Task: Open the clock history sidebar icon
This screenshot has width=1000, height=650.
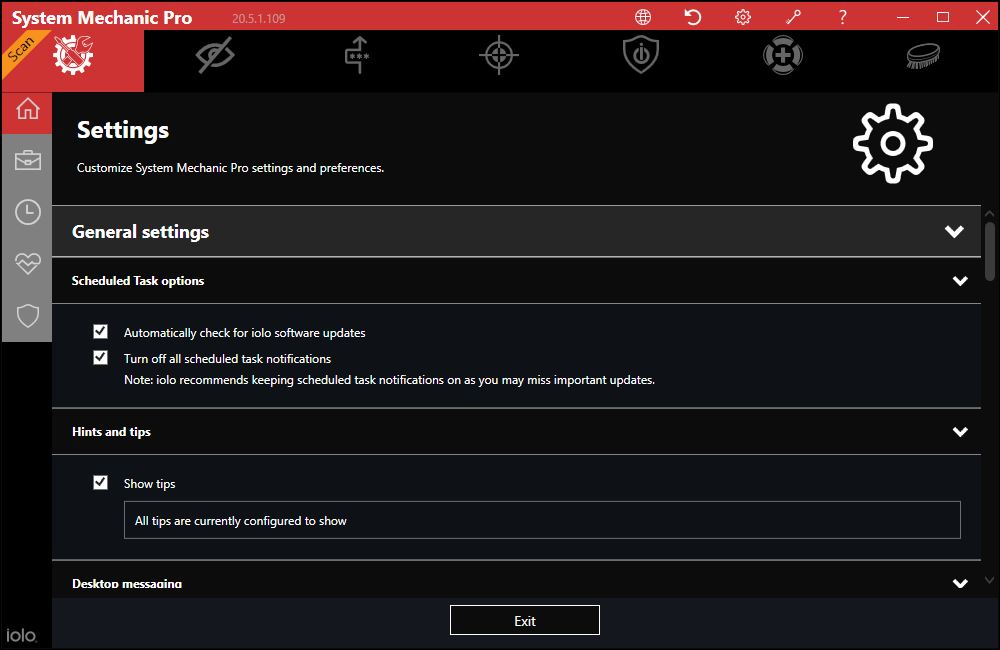Action: point(27,212)
